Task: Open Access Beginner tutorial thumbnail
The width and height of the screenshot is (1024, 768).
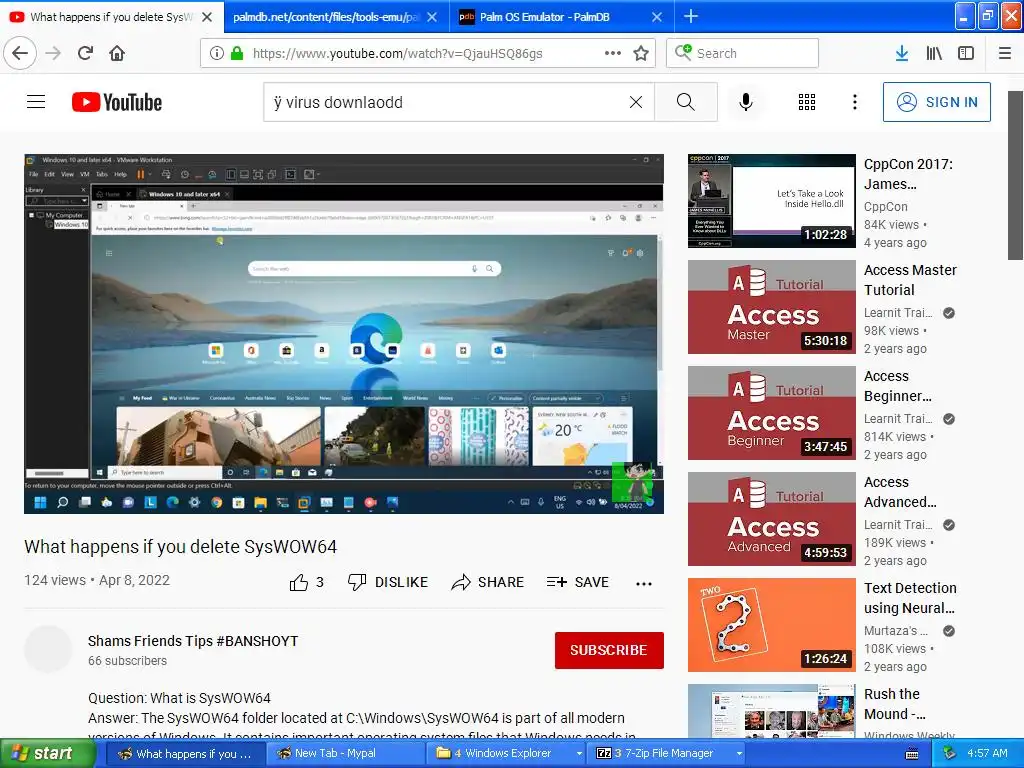Action: pyautogui.click(x=771, y=412)
